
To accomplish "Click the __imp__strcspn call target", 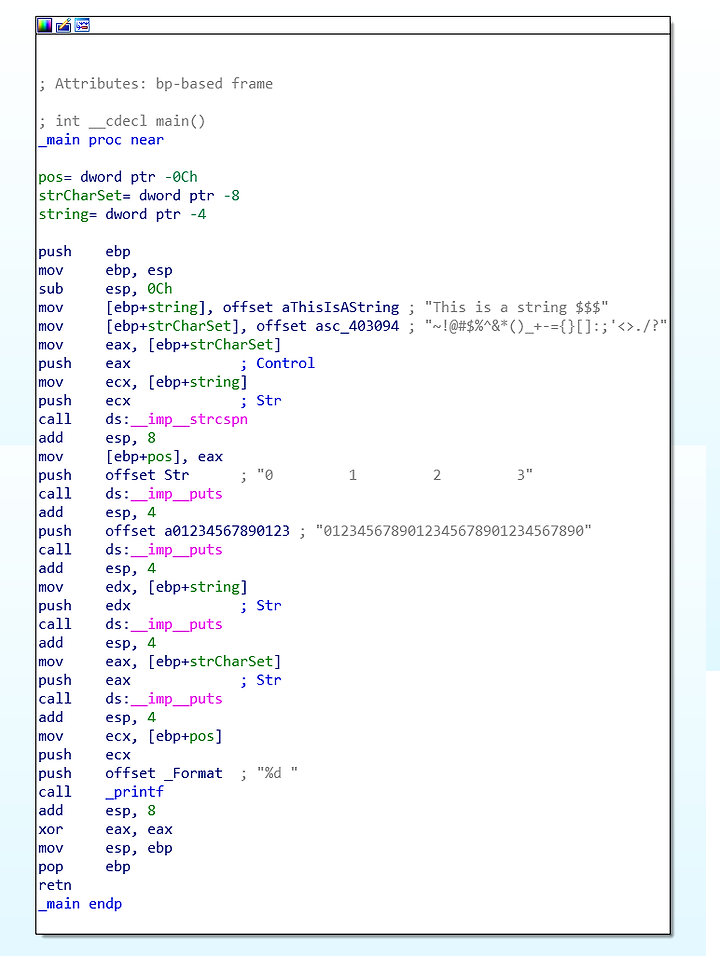I will (x=189, y=419).
